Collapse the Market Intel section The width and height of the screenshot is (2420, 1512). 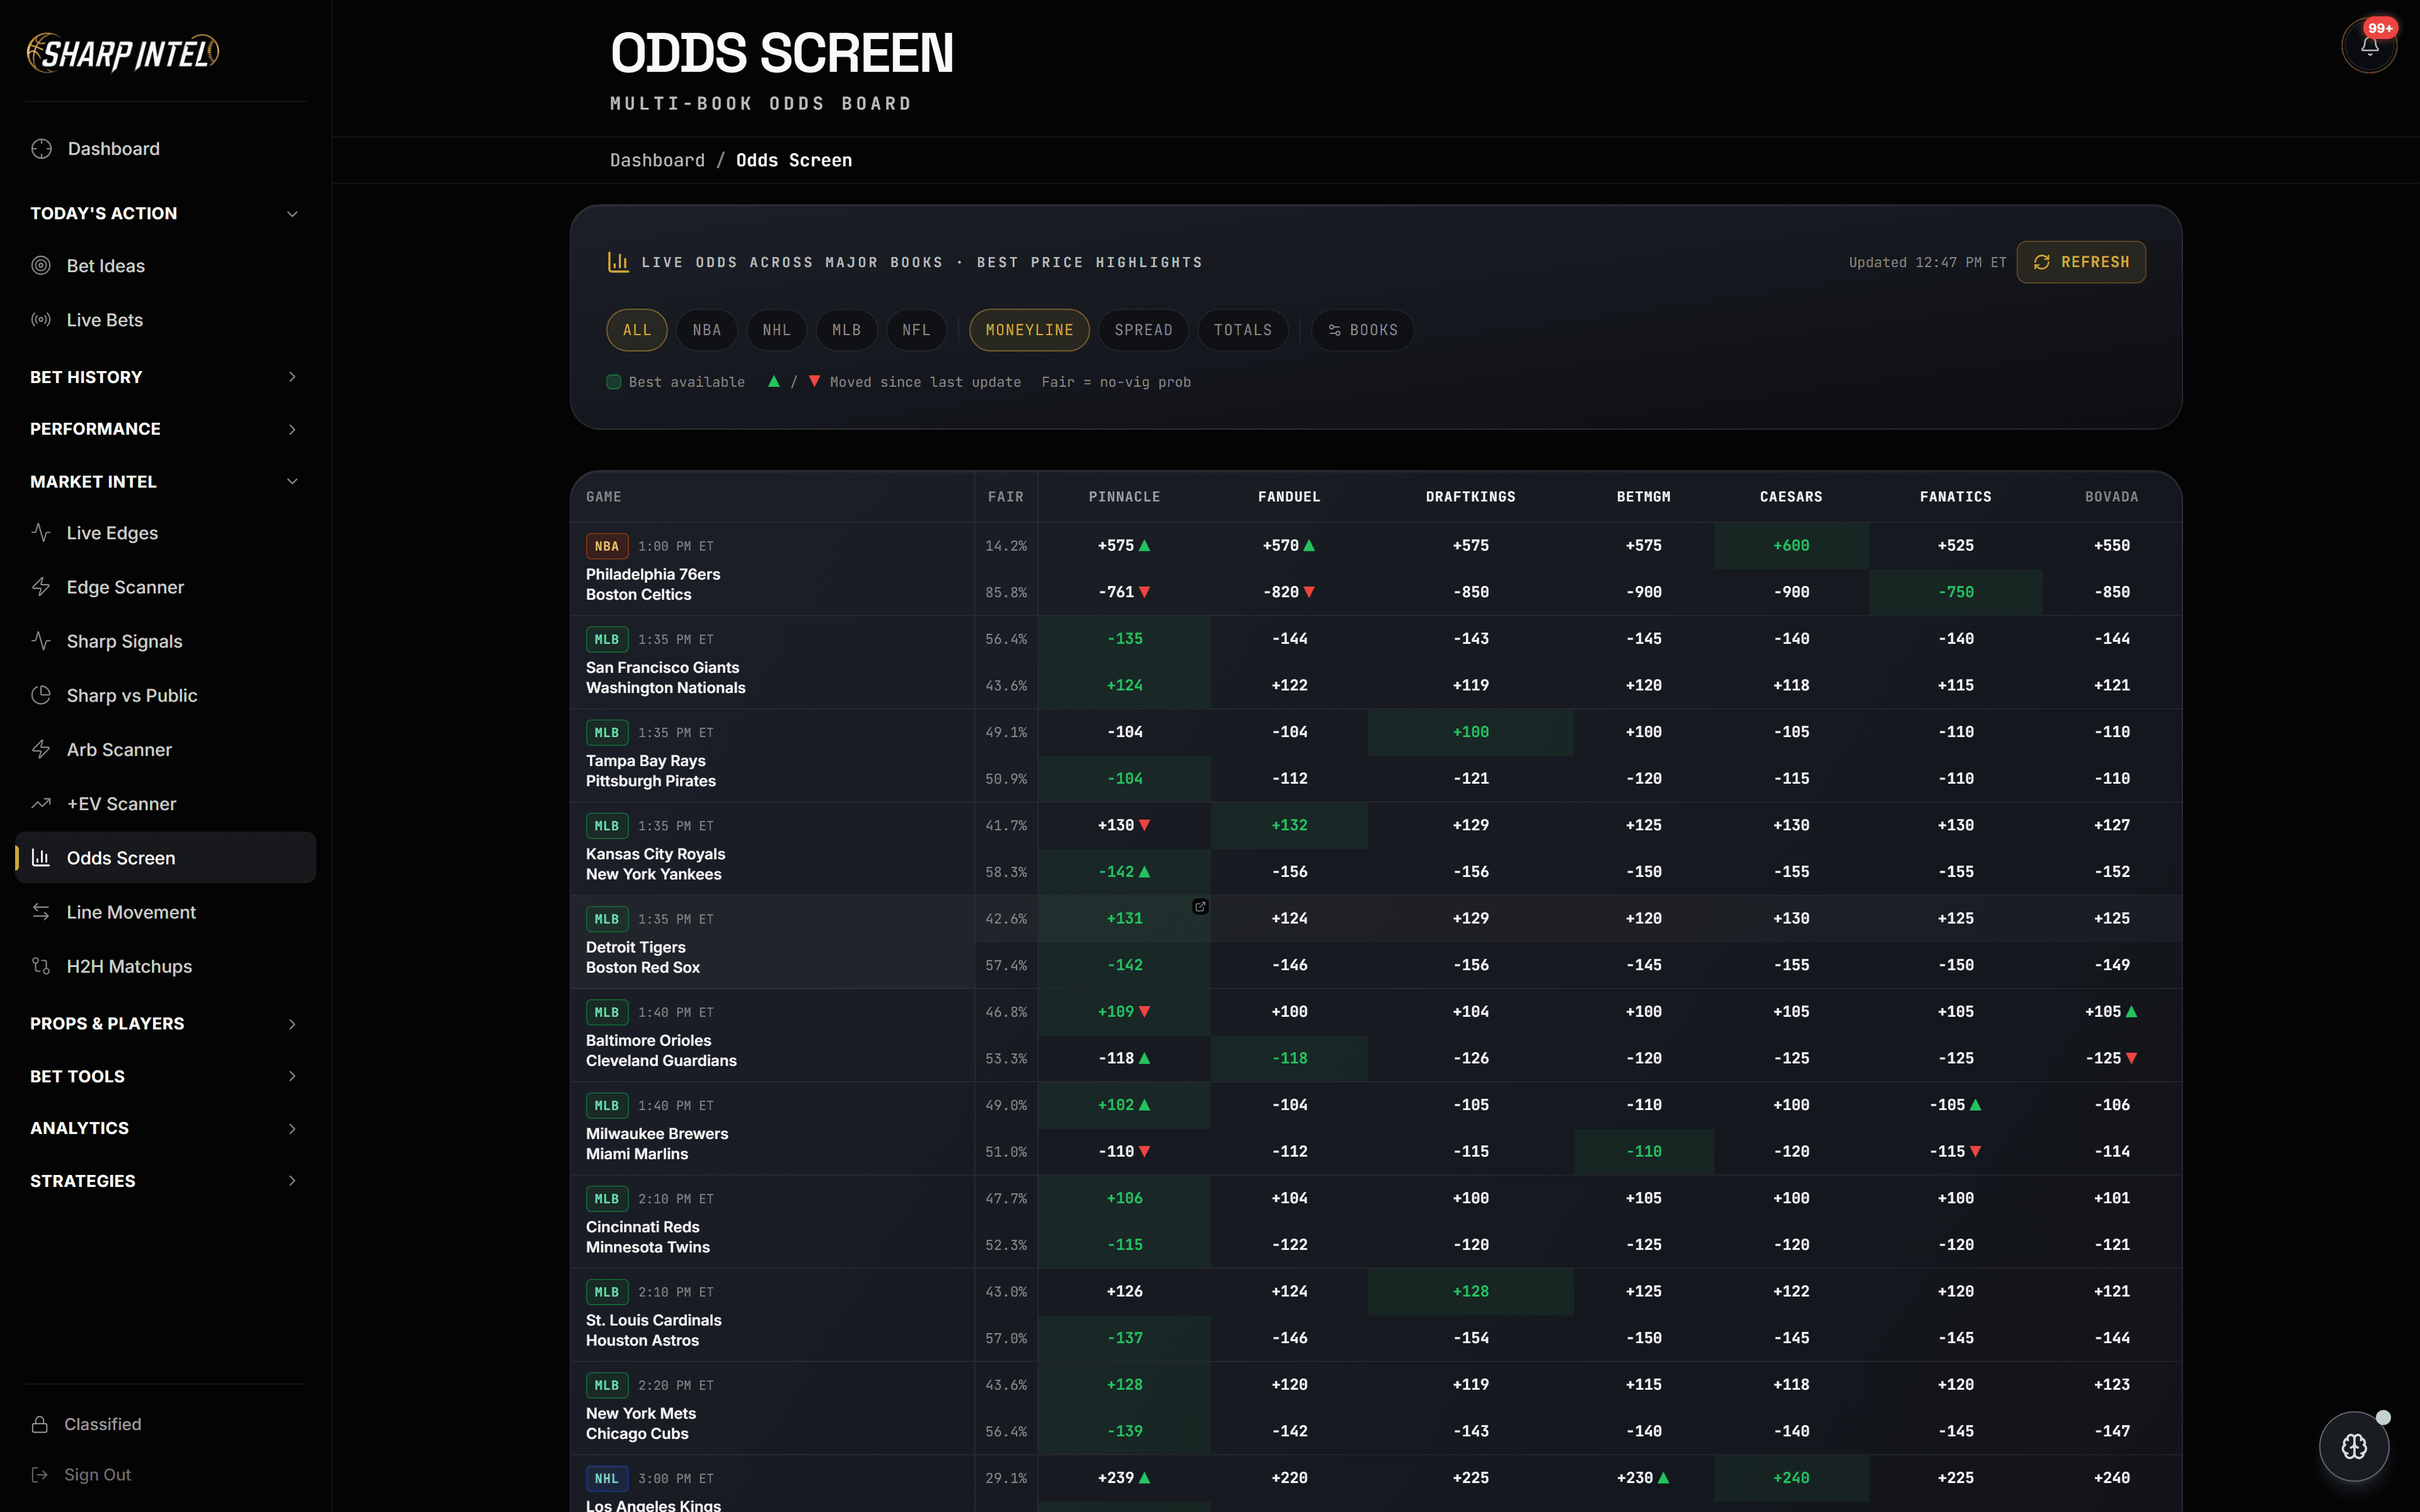(165, 482)
